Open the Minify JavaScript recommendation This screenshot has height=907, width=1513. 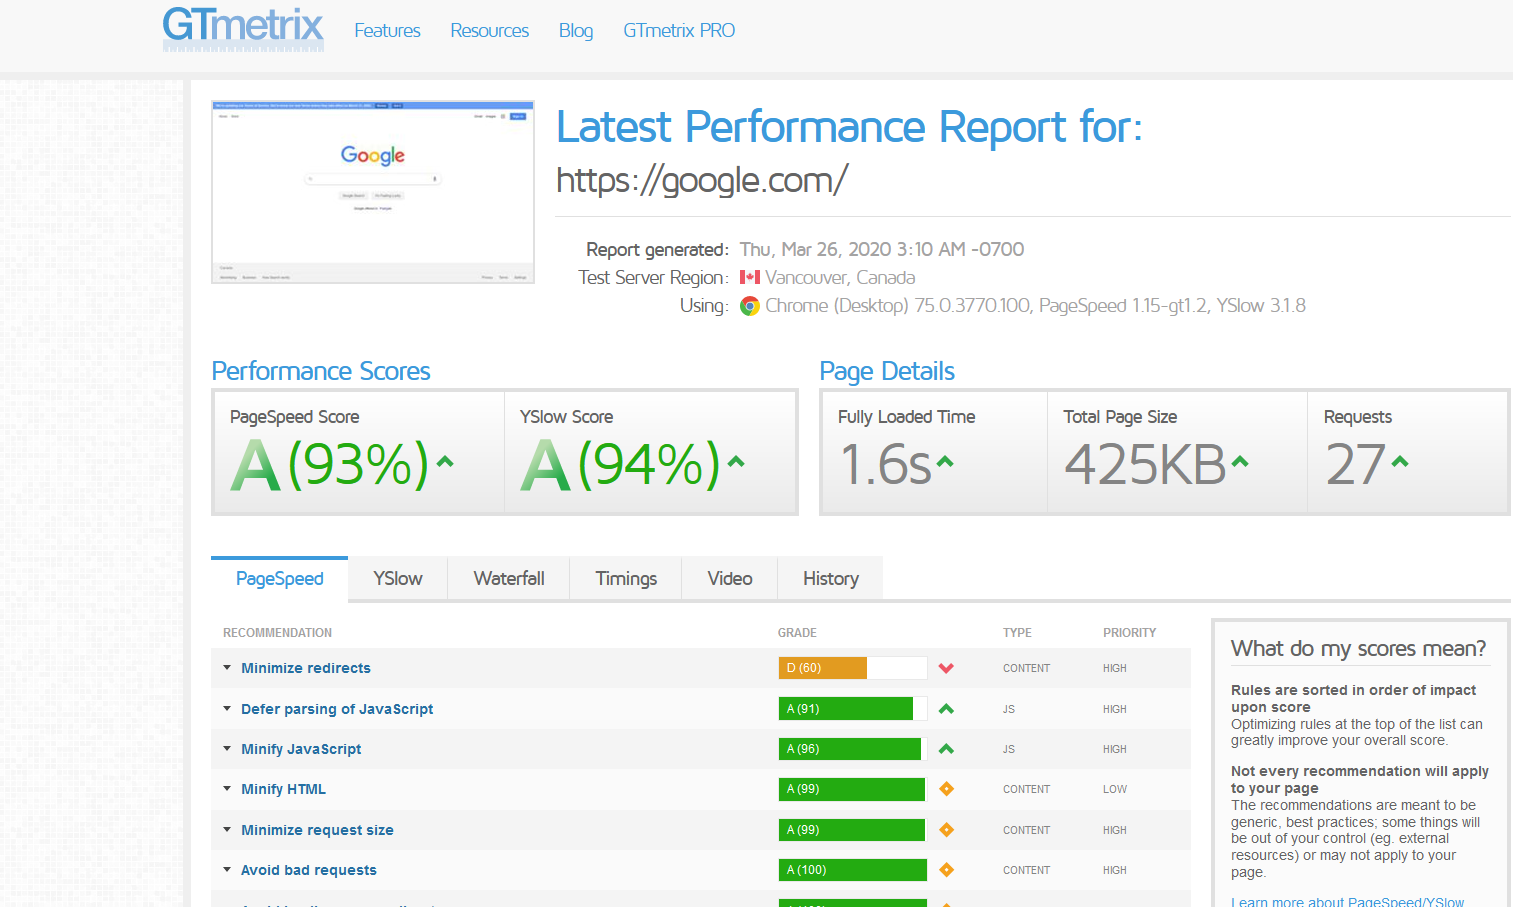pyautogui.click(x=301, y=749)
